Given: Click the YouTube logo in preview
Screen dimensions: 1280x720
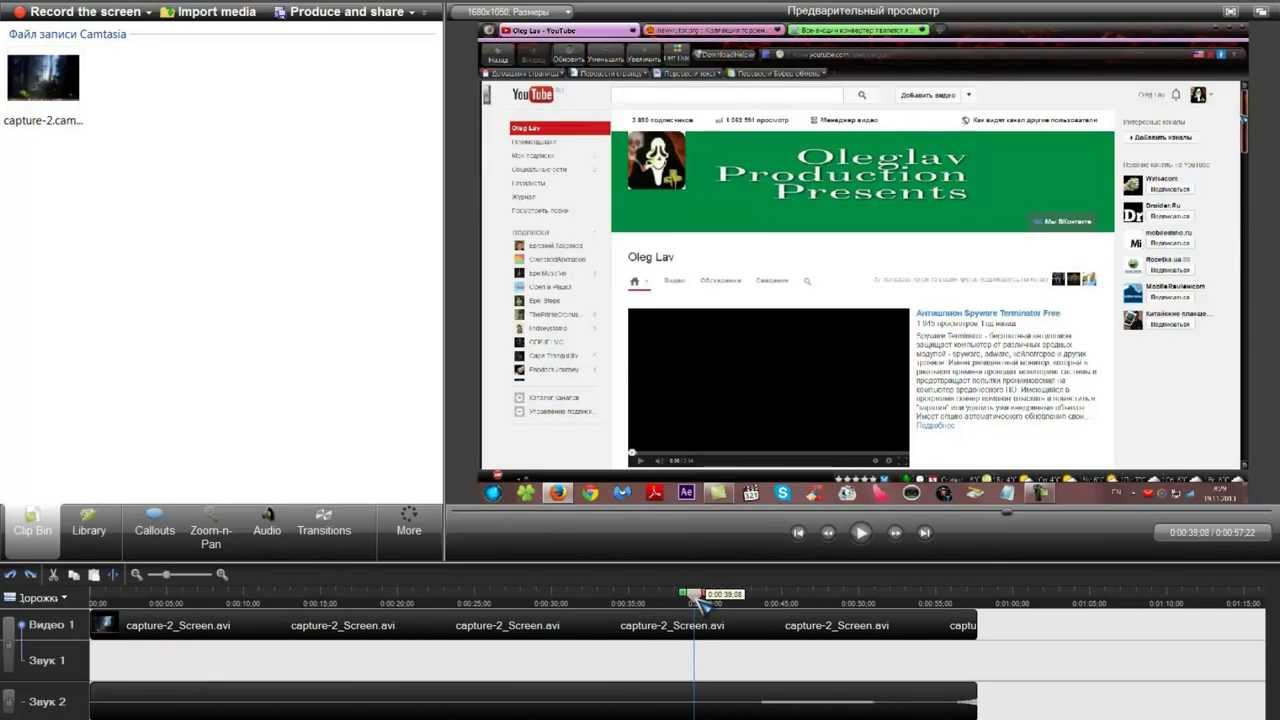Looking at the screenshot, I should click(533, 94).
